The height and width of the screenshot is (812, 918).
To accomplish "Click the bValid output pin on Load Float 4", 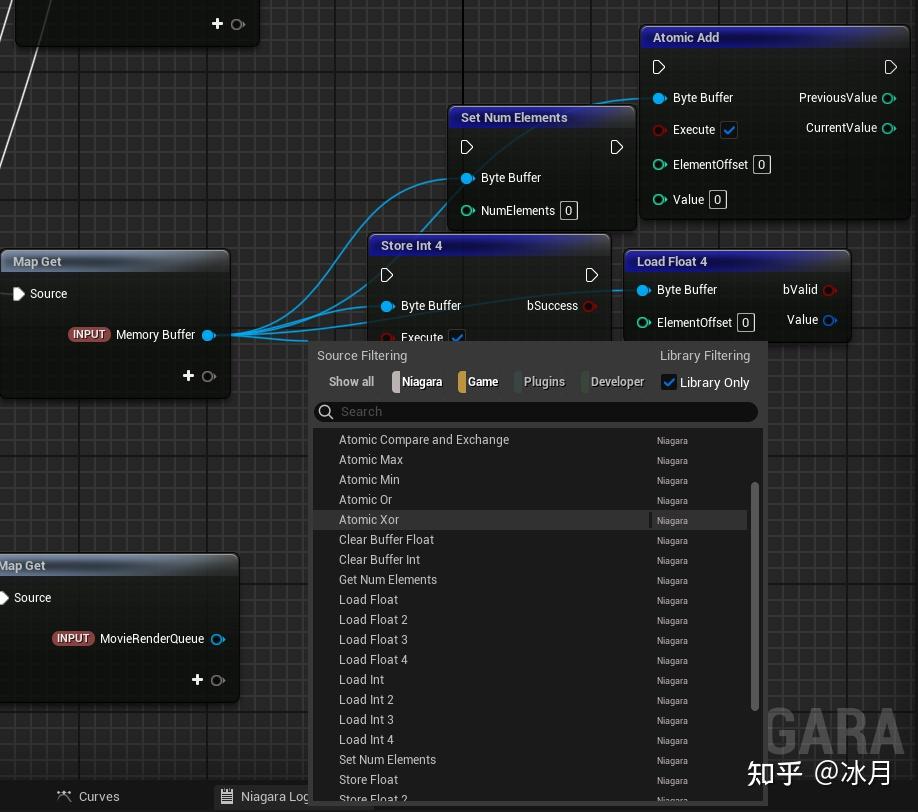I will [829, 290].
